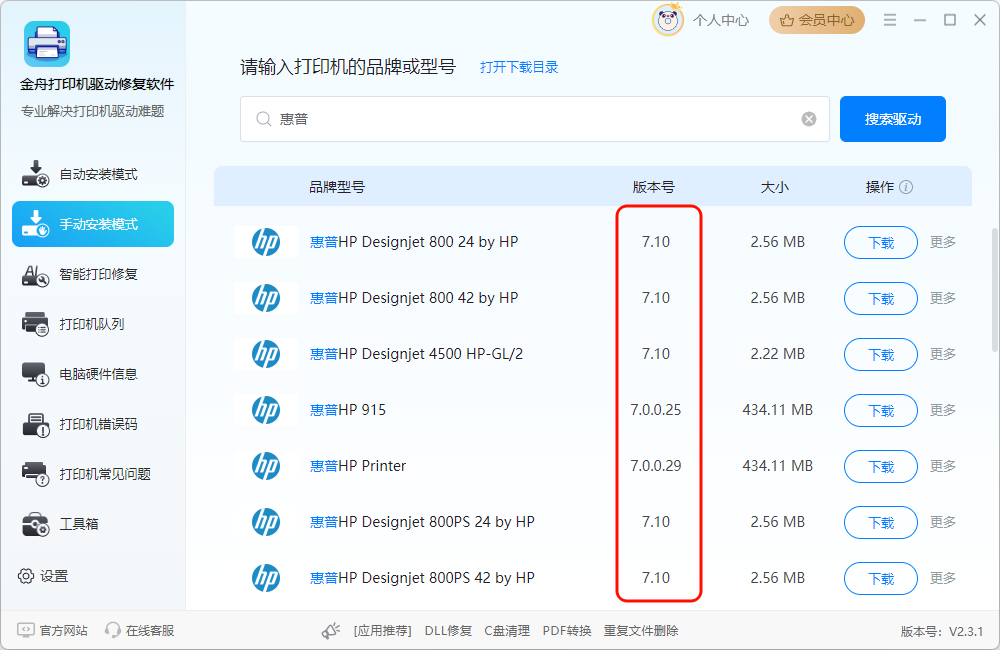The image size is (1000, 650).
Task: Download driver for Designjet 800PS 42
Action: tap(881, 579)
